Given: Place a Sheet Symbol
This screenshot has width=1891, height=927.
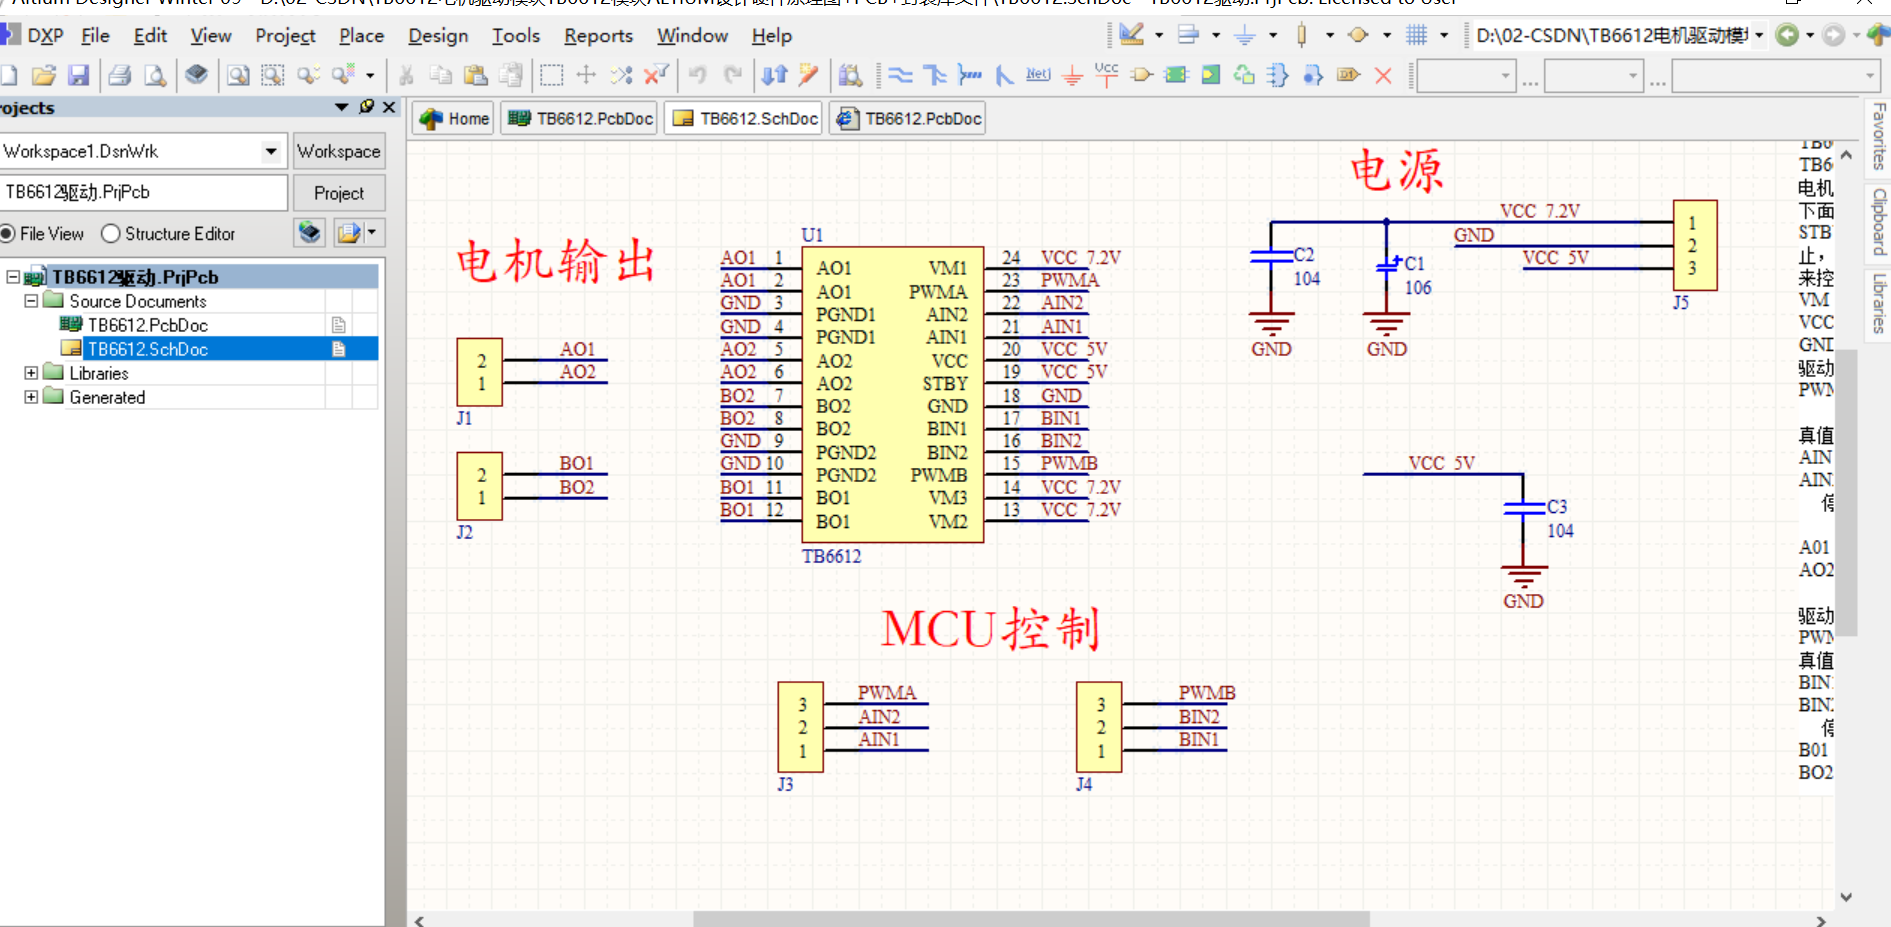Looking at the screenshot, I should [x=1176, y=75].
